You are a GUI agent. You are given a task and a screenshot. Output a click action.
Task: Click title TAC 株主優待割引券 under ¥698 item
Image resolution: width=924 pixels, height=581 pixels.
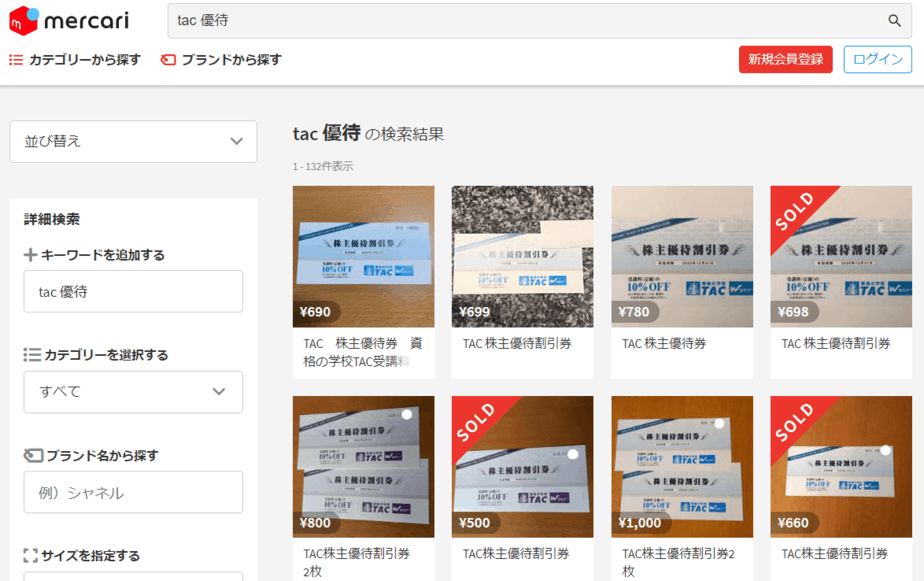836,344
